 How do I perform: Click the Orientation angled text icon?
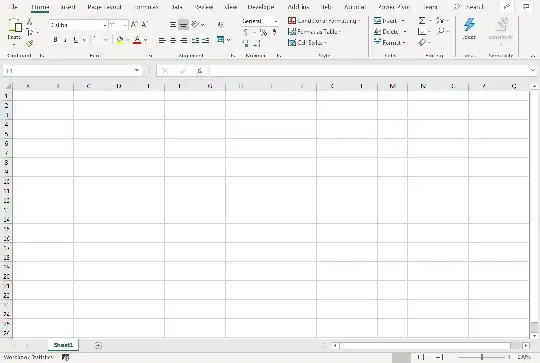pyautogui.click(x=196, y=24)
